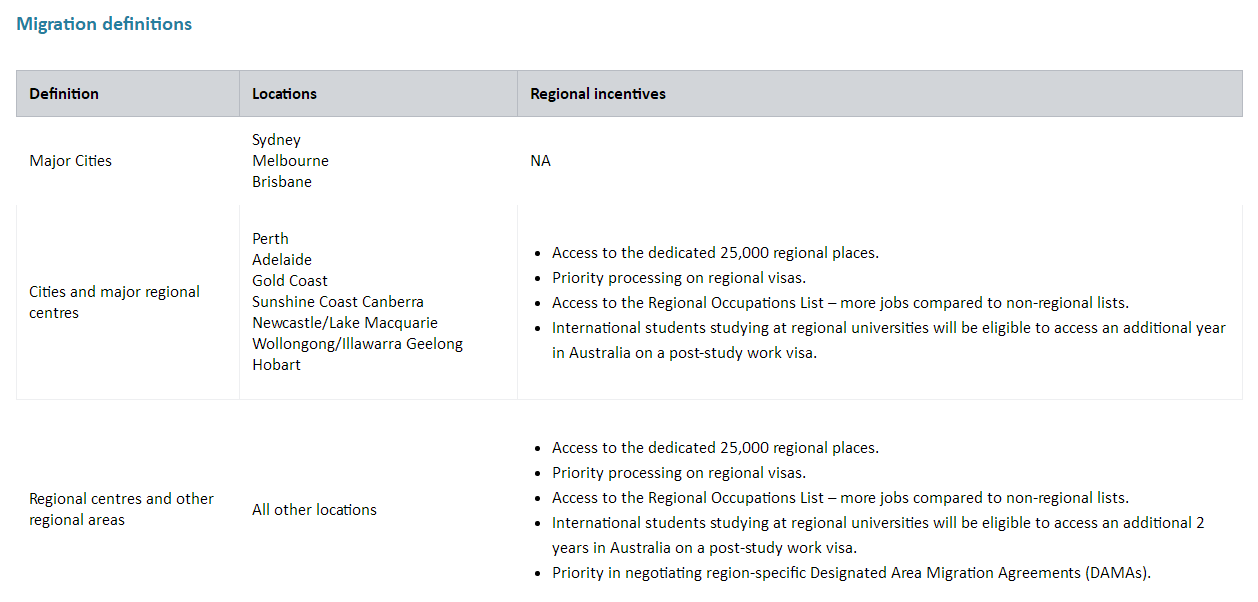Image resolution: width=1258 pixels, height=602 pixels.
Task: Select Hobart in the locations list
Action: (276, 365)
